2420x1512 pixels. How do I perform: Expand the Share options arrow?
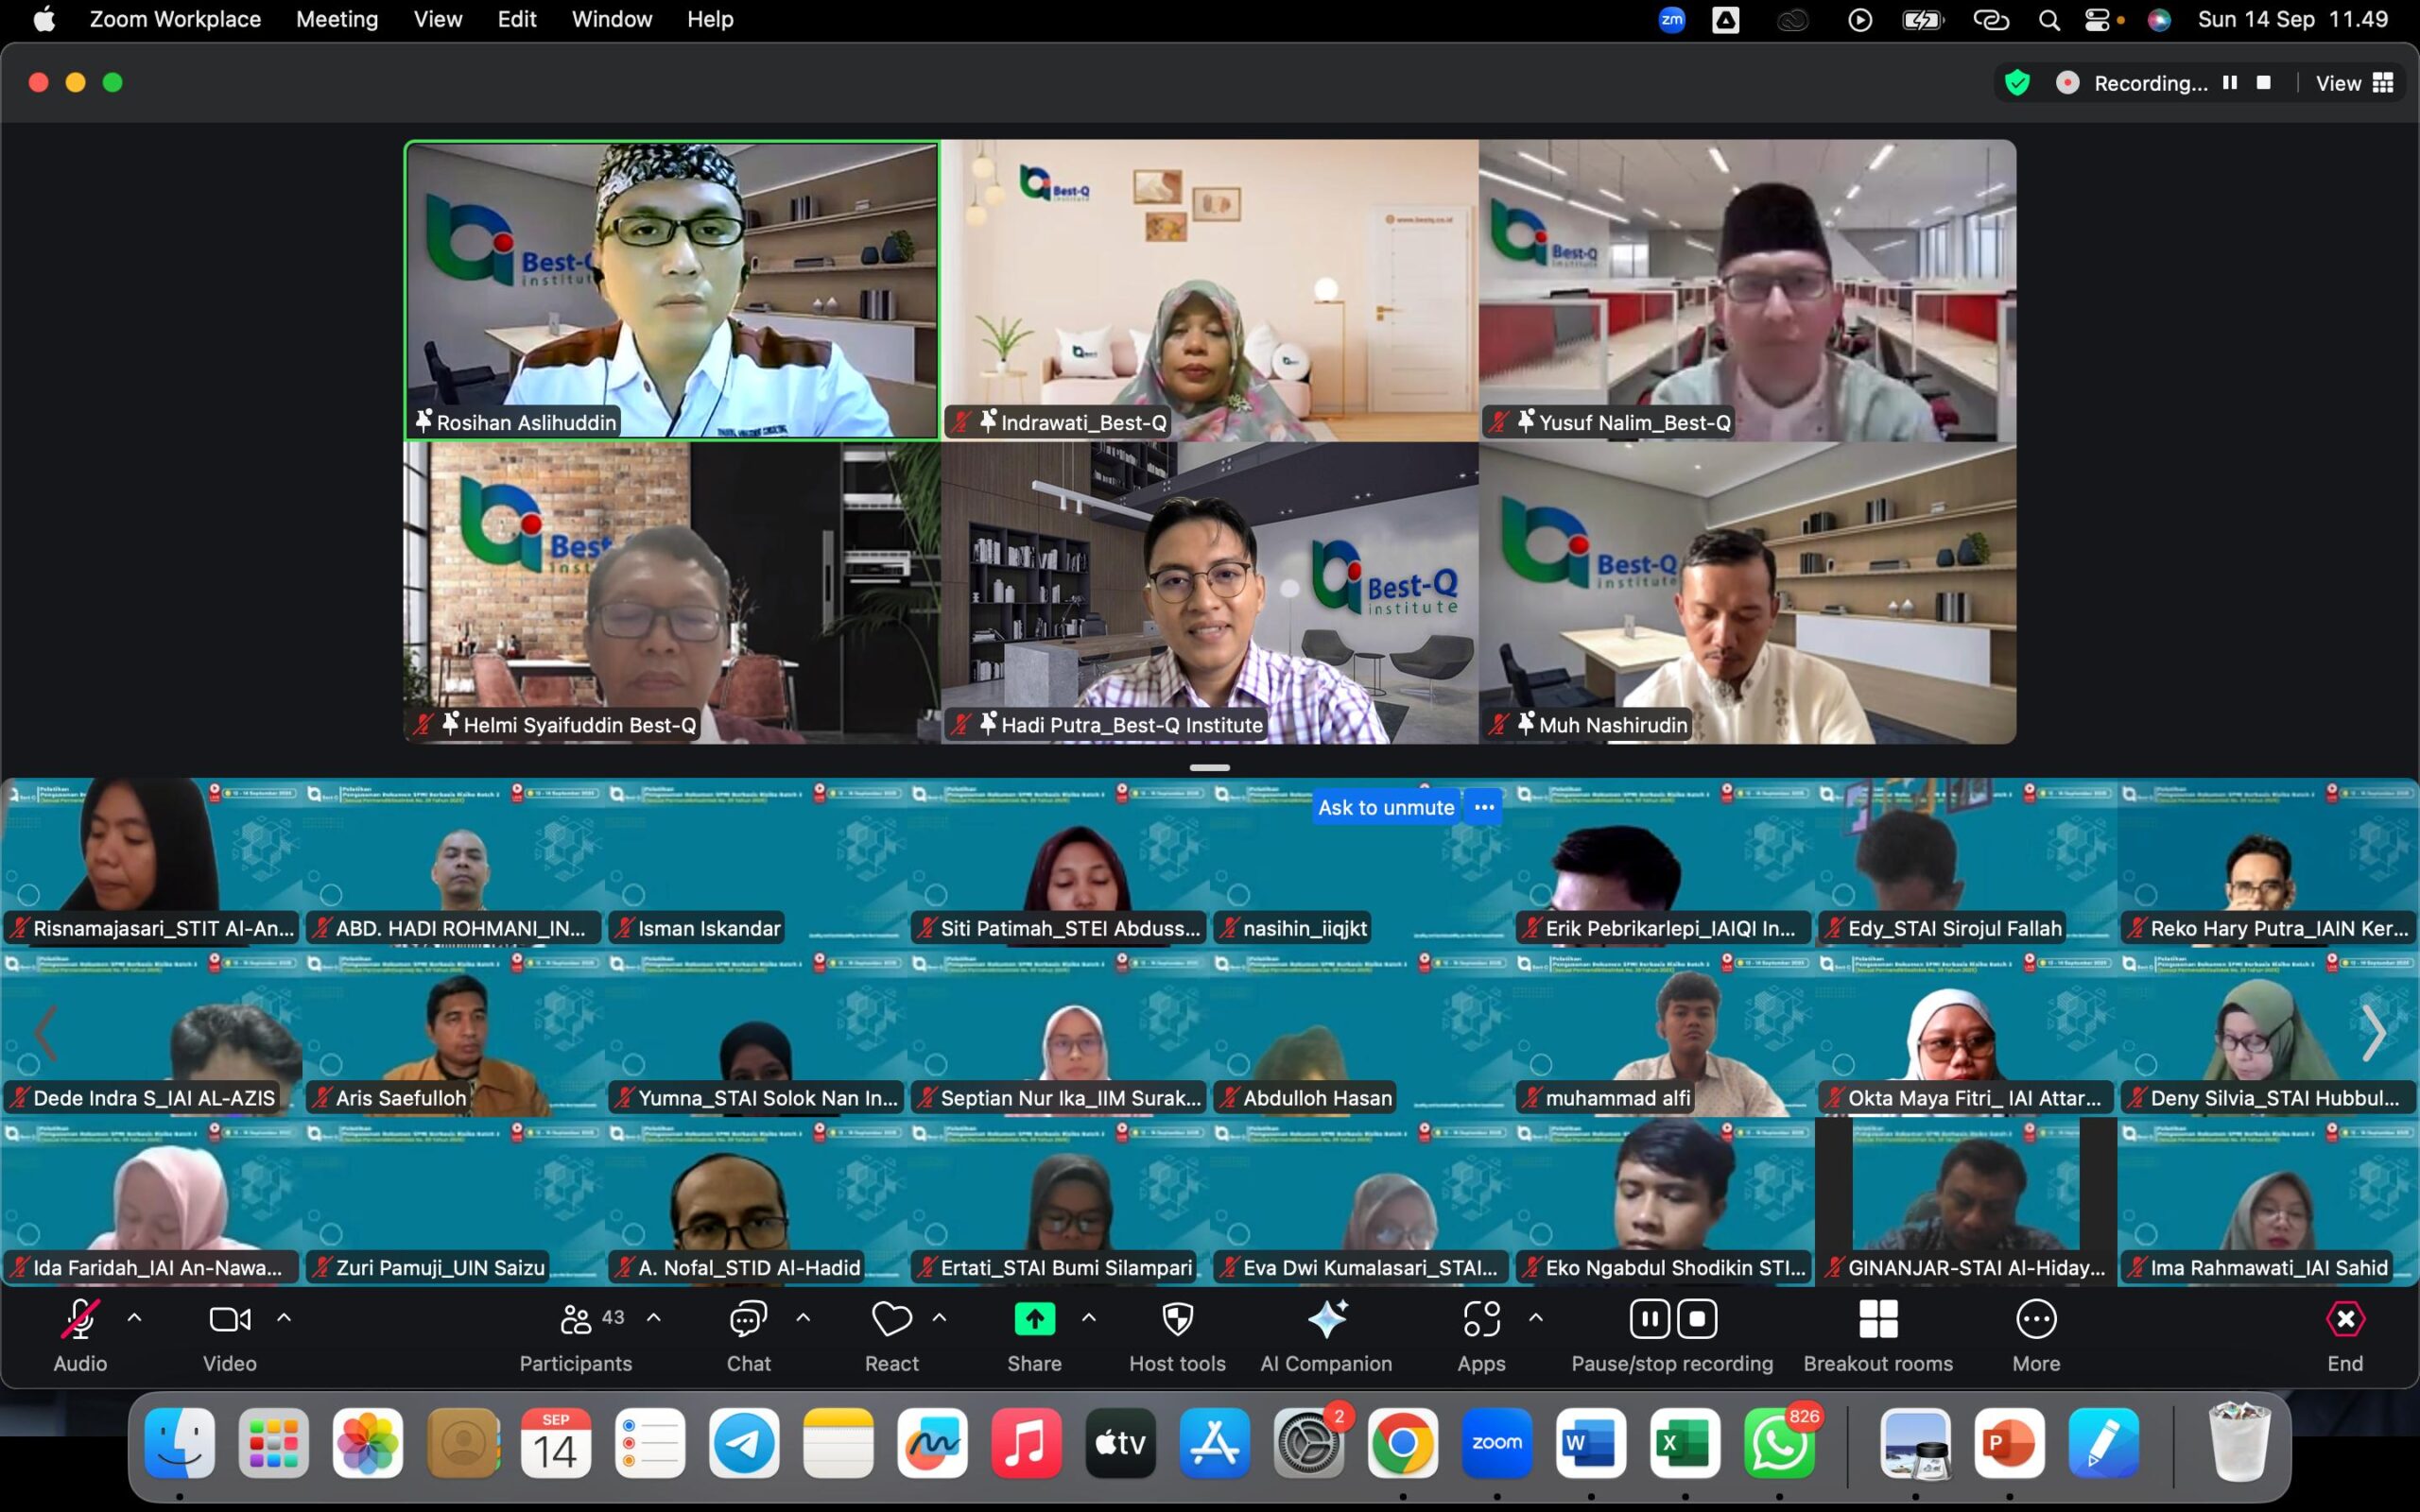1089,1318
